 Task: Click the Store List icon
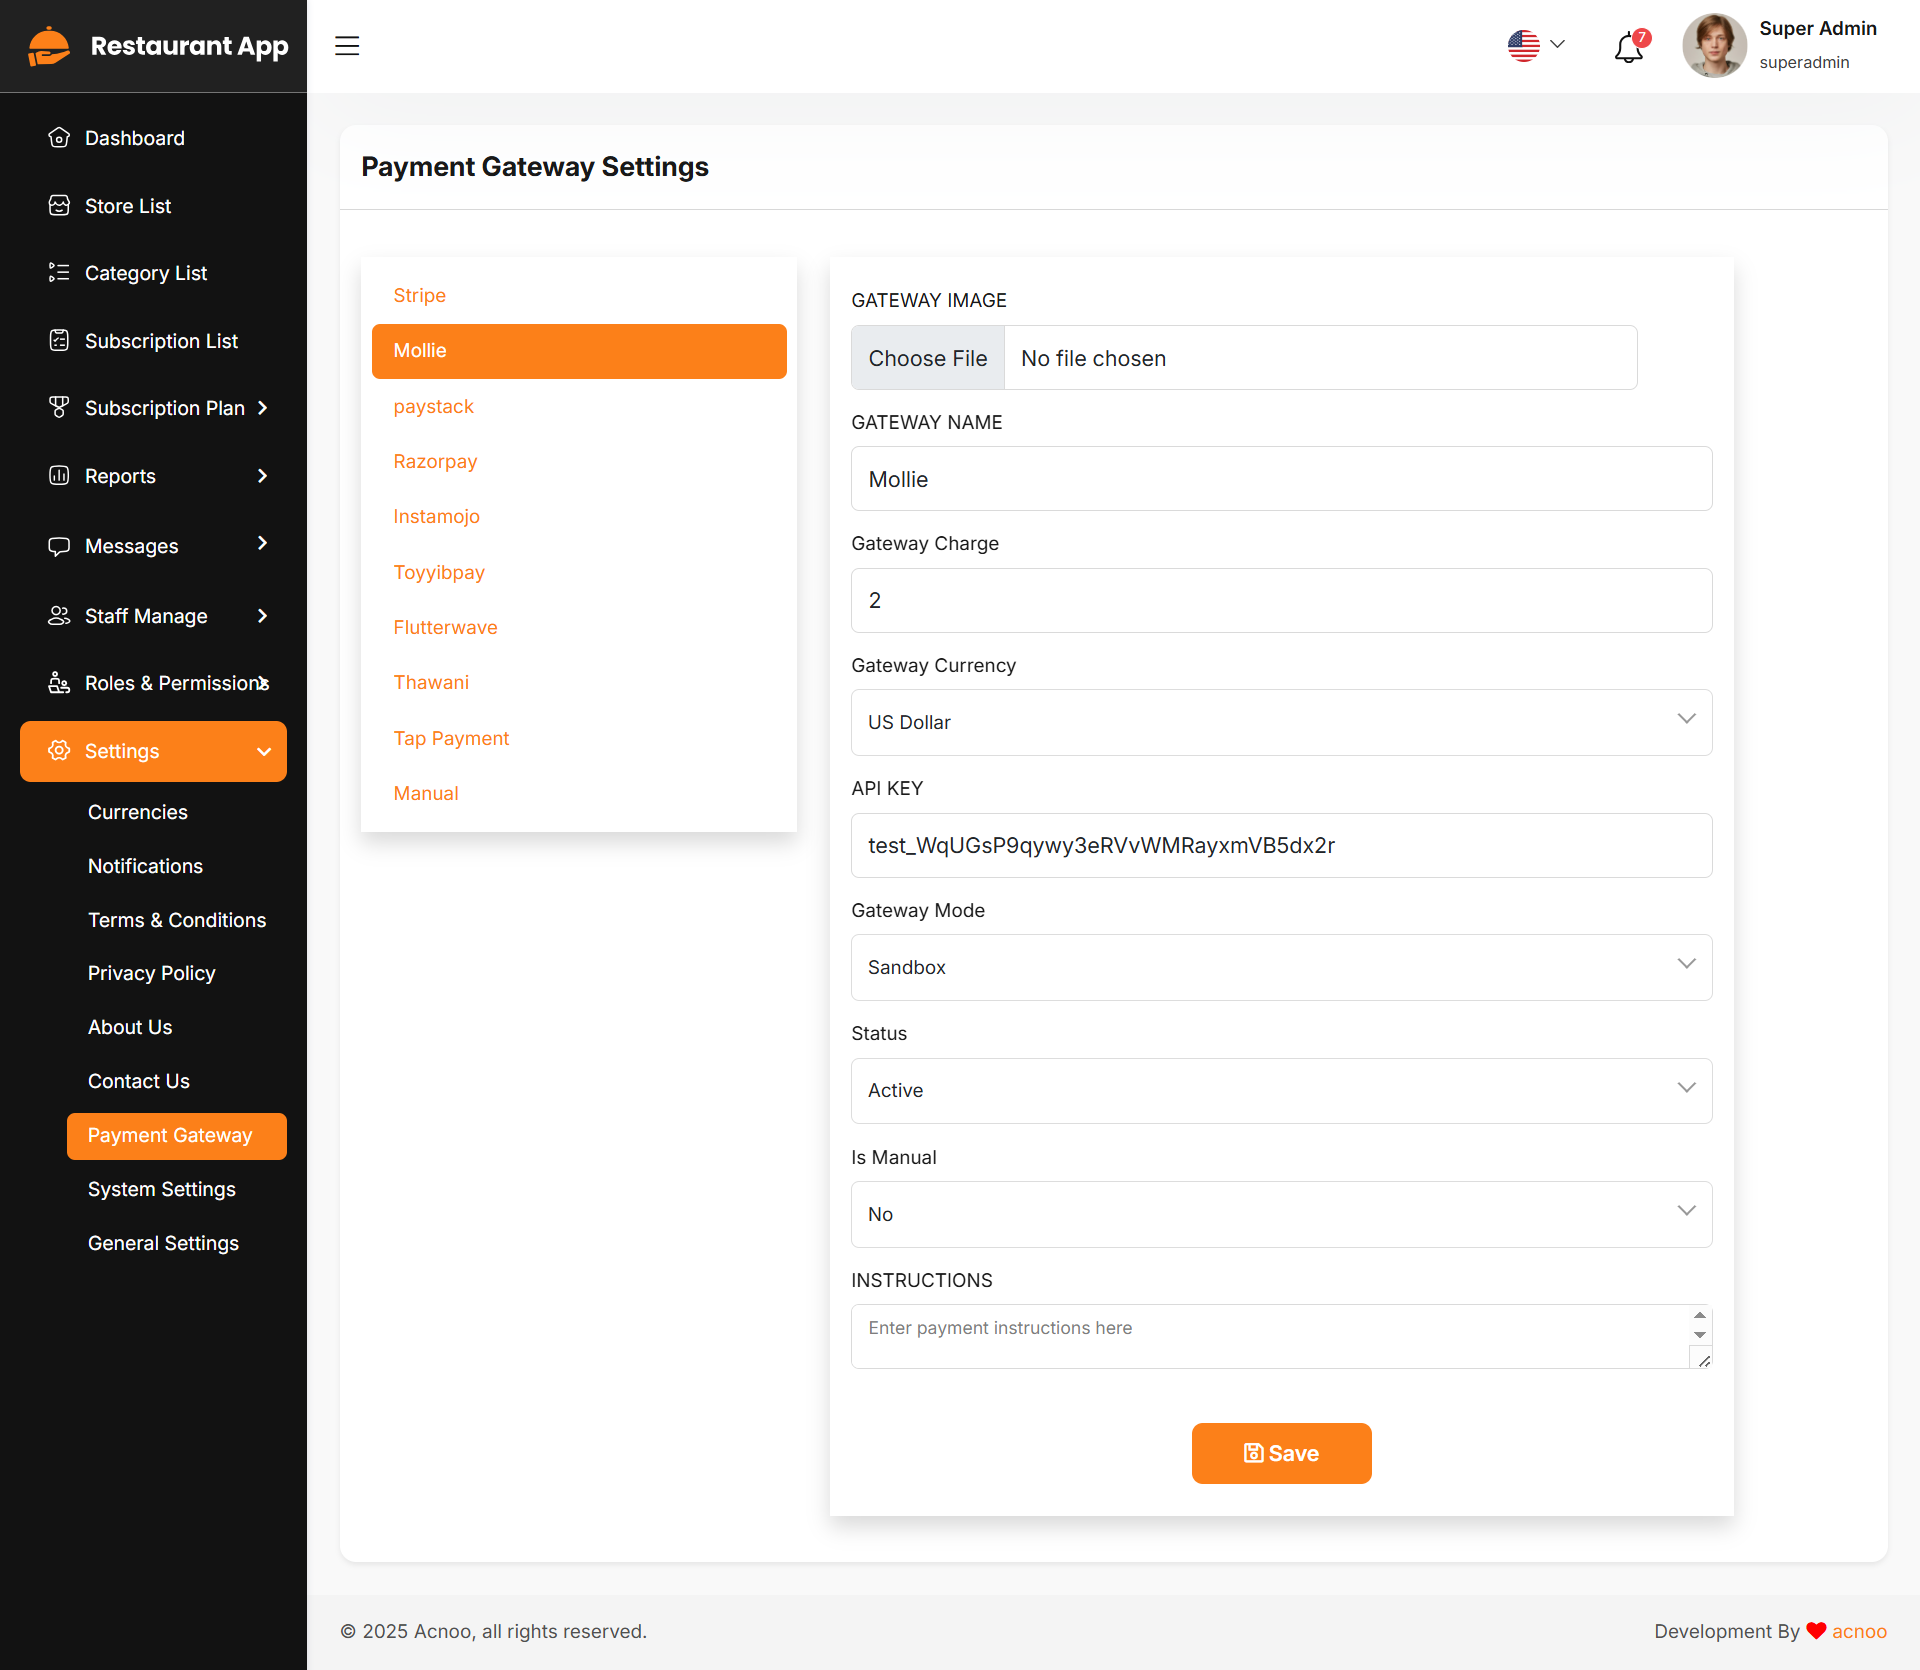click(59, 206)
